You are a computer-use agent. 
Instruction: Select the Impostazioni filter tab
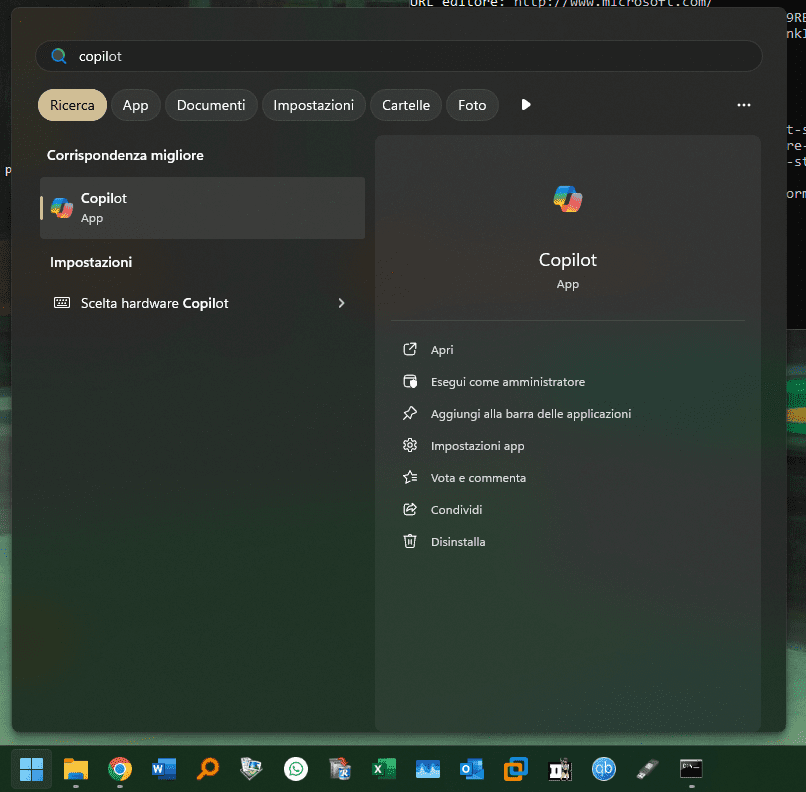(313, 104)
